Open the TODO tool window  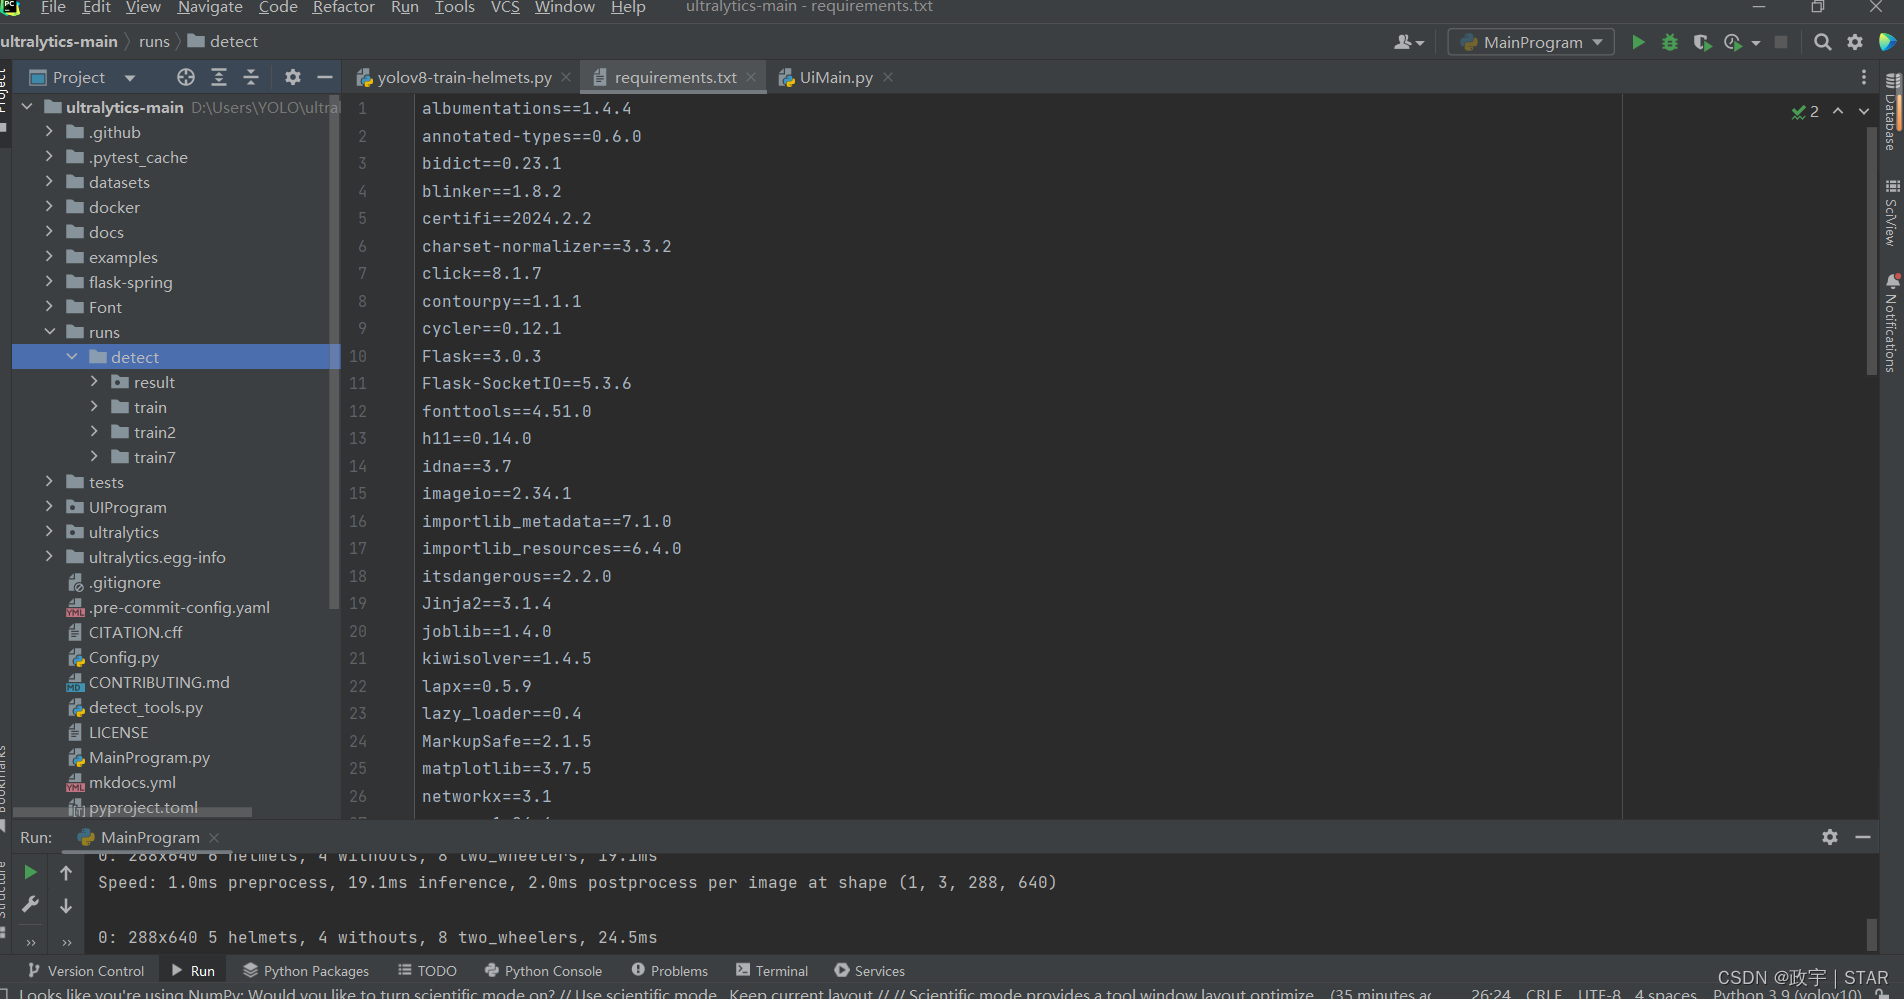(x=427, y=971)
